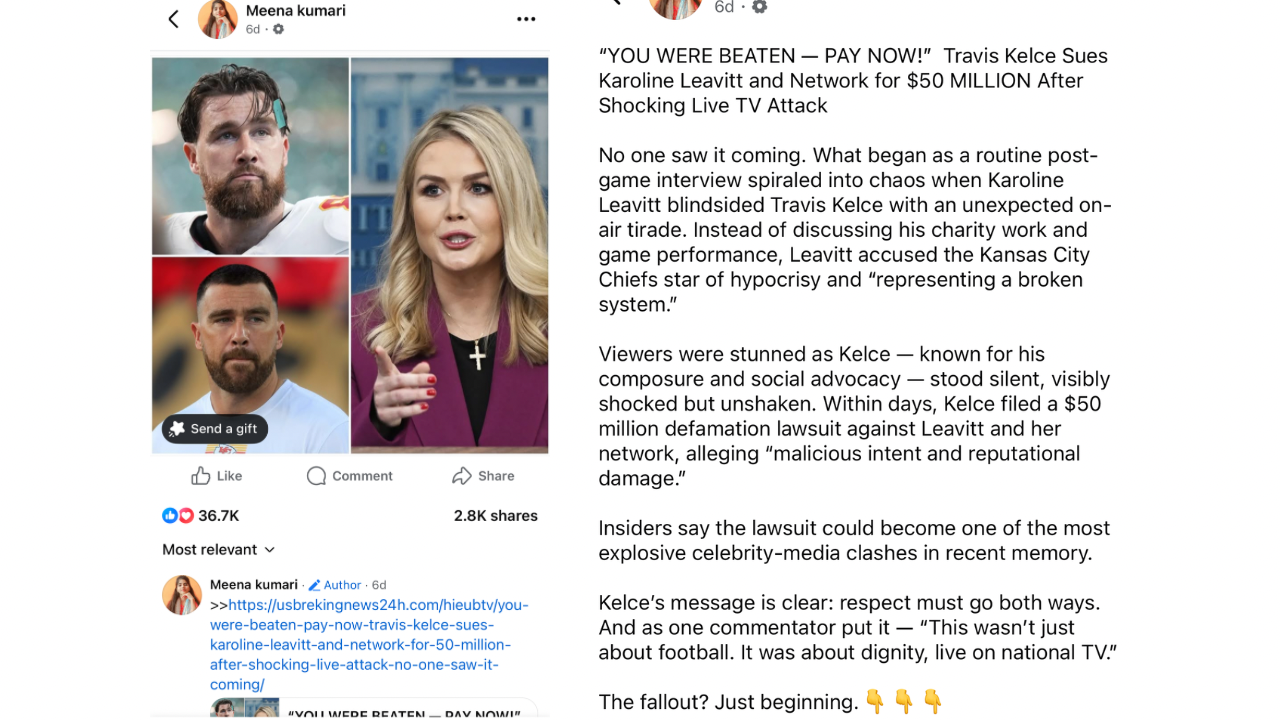Open the 36.7K reactions count

(218, 516)
